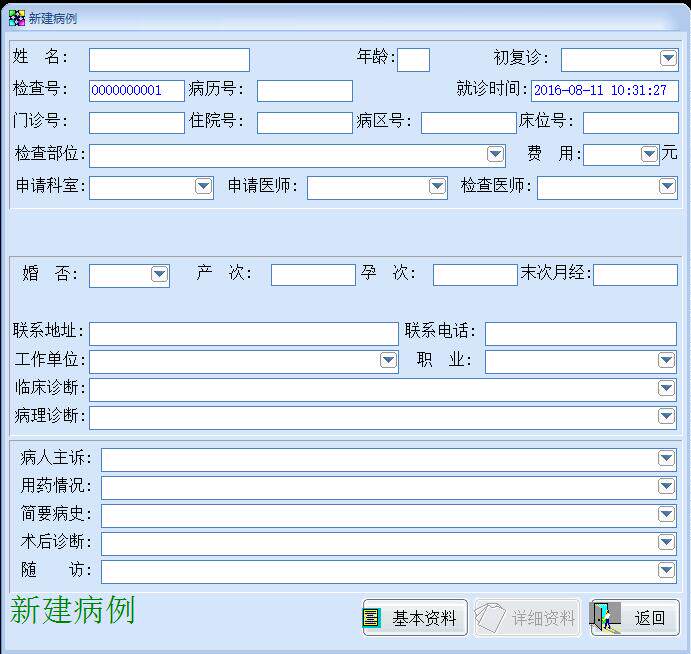691x654 pixels.
Task: Click the 检查号 field showing 0000000001
Action: 137,91
